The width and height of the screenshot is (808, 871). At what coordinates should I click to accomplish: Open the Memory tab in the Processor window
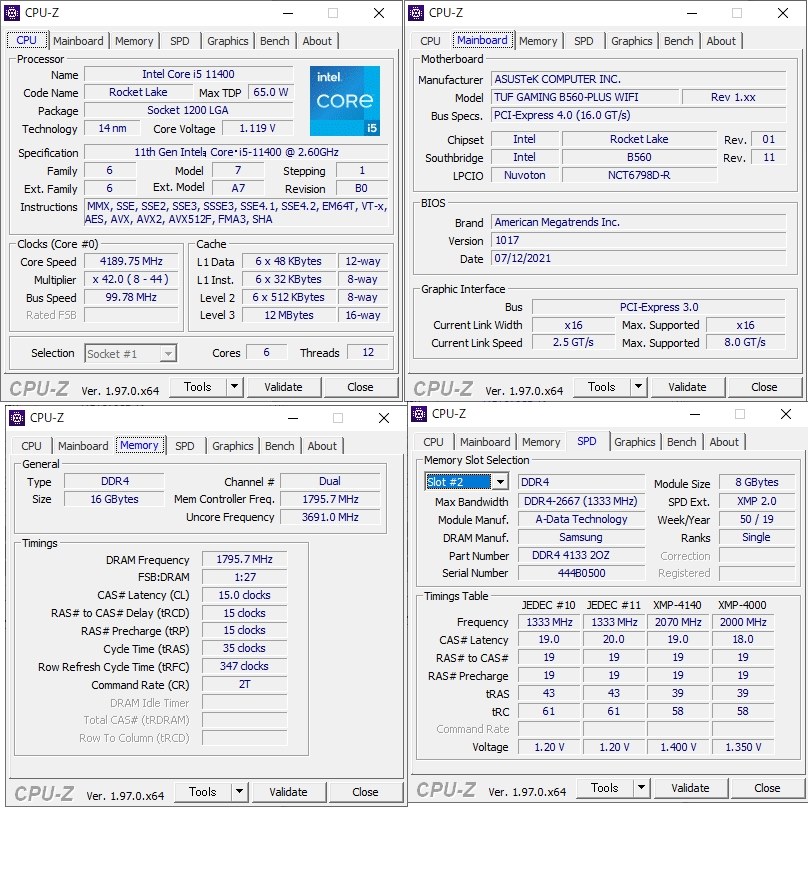(134, 41)
